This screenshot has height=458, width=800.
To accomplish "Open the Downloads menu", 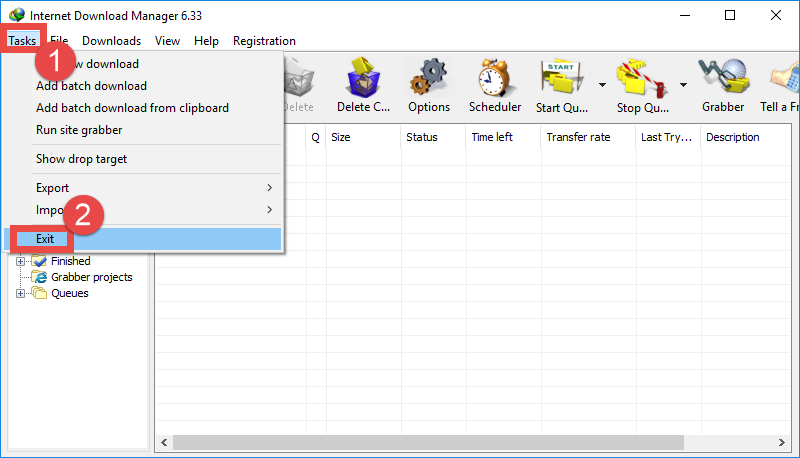I will pos(111,41).
